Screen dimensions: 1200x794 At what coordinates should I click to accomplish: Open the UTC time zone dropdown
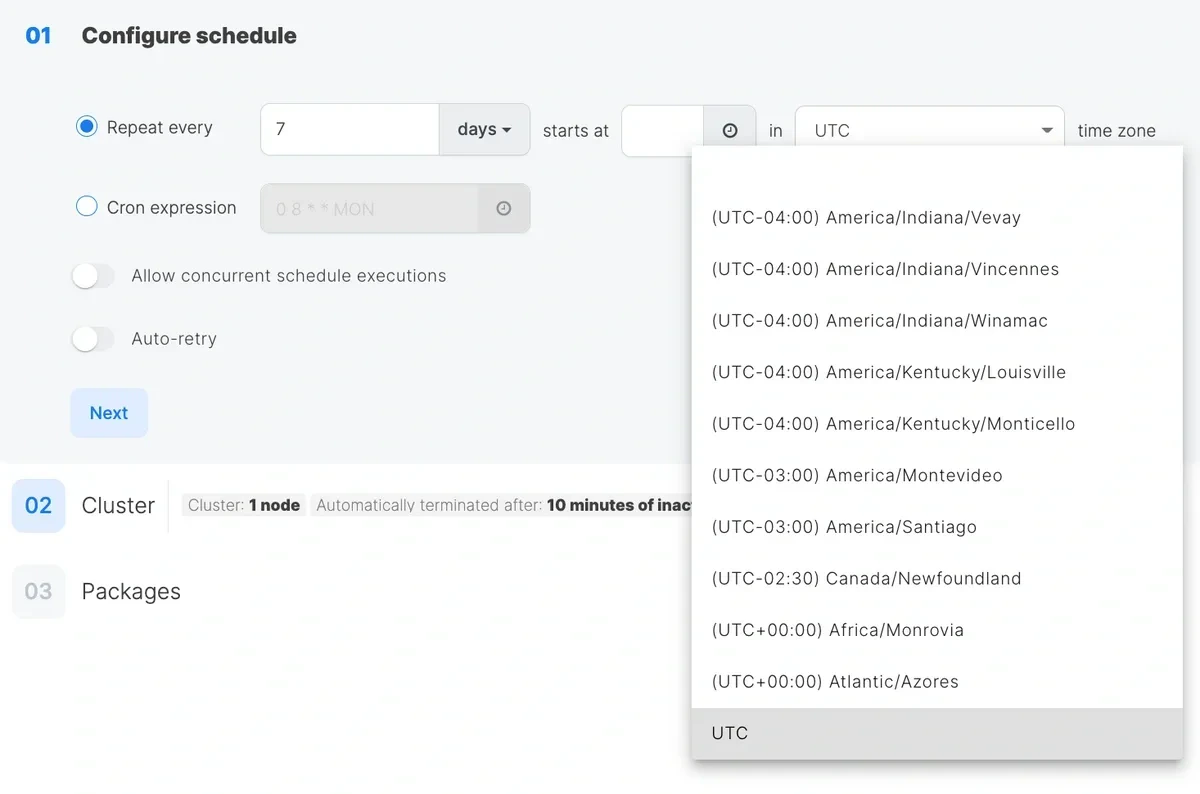click(x=929, y=128)
